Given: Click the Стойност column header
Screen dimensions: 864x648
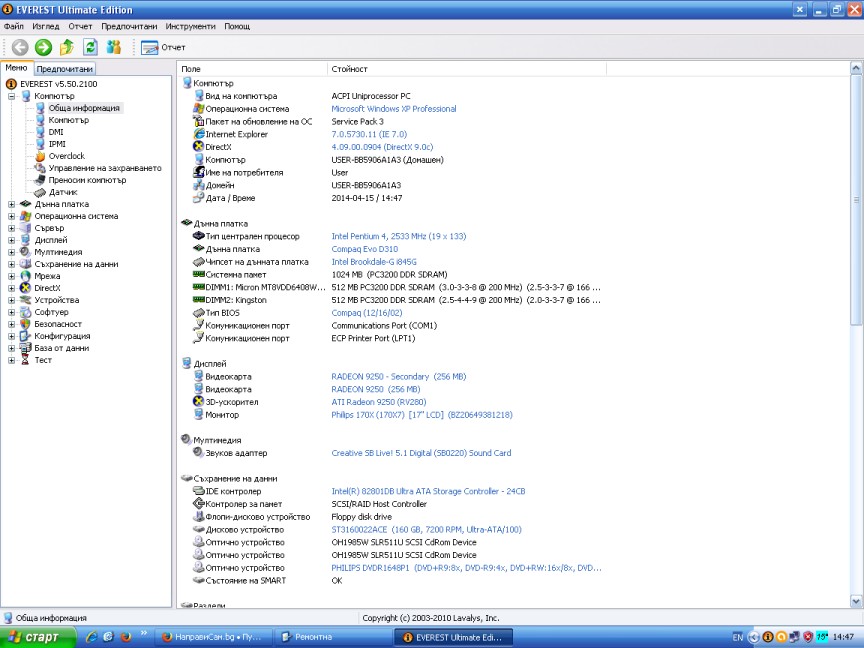Looking at the screenshot, I should click(x=349, y=69).
